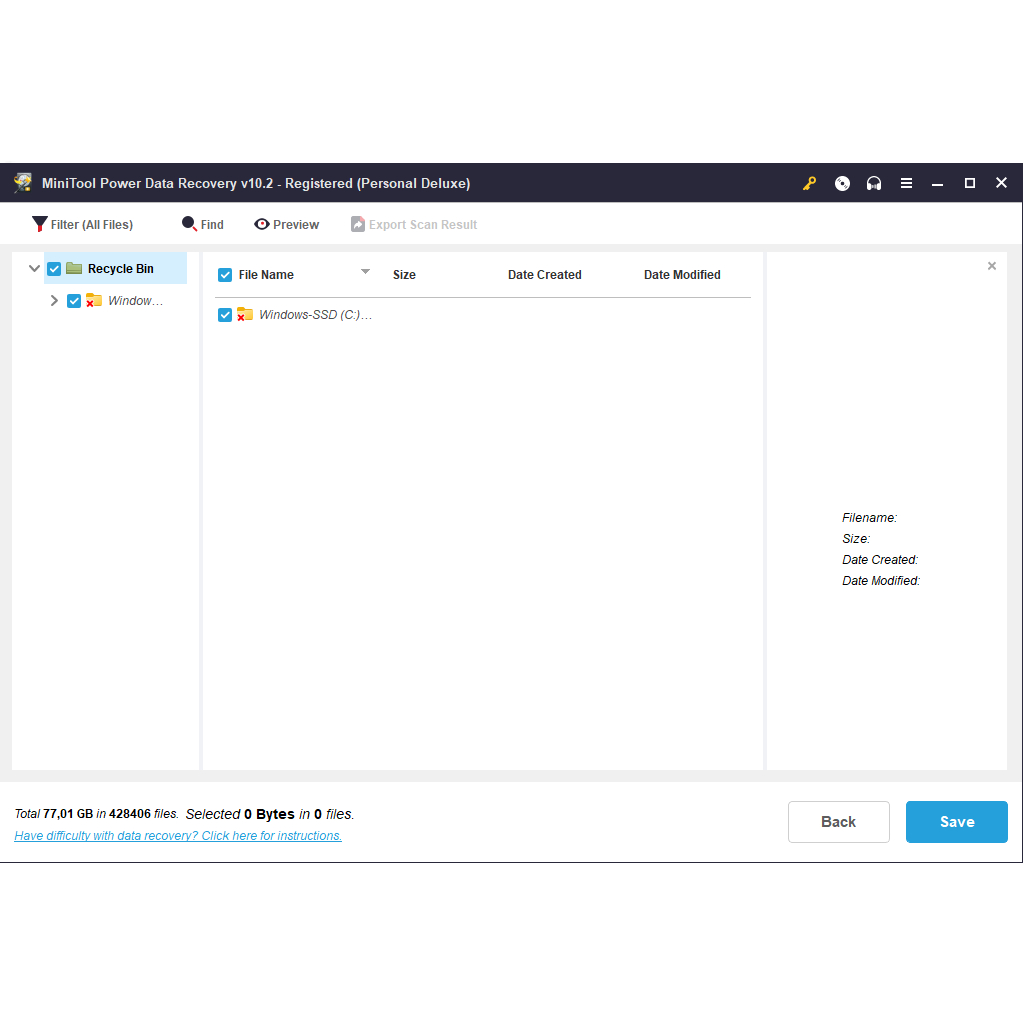Viewport: 1023px width, 1023px height.
Task: Click the Filename: label in preview panel
Action: click(870, 517)
